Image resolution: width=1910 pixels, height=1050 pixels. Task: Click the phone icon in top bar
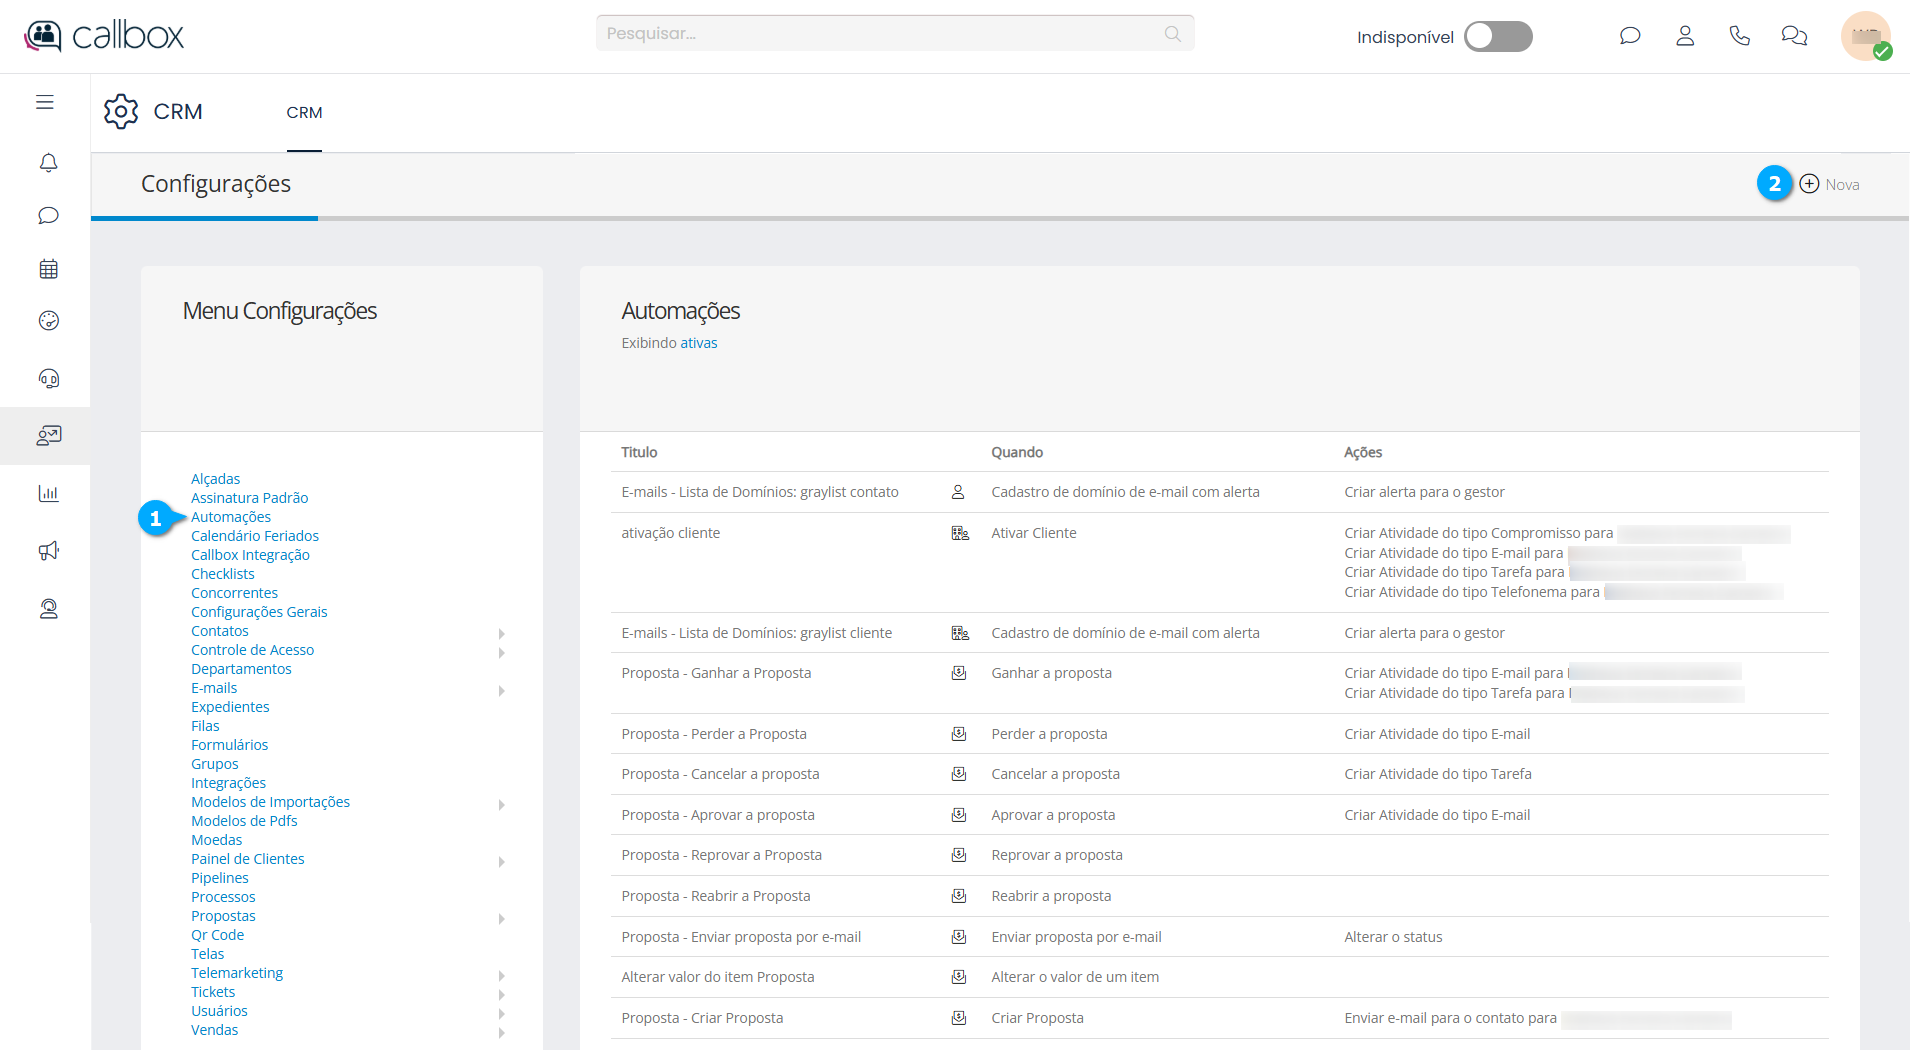pyautogui.click(x=1740, y=36)
